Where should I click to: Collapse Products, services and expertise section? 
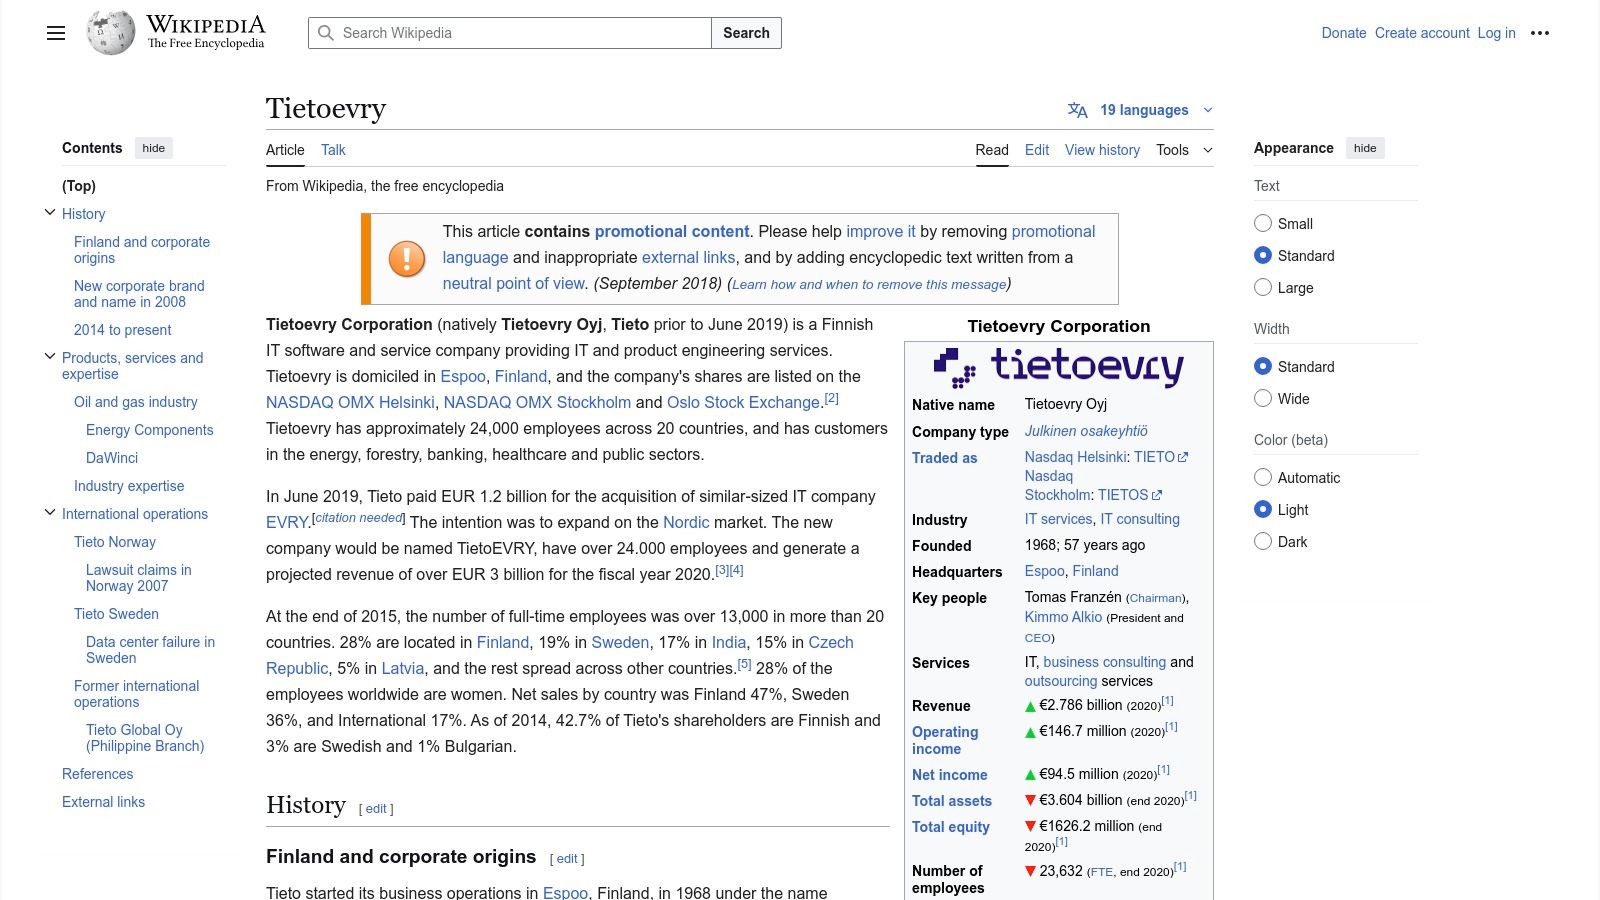[50, 357]
